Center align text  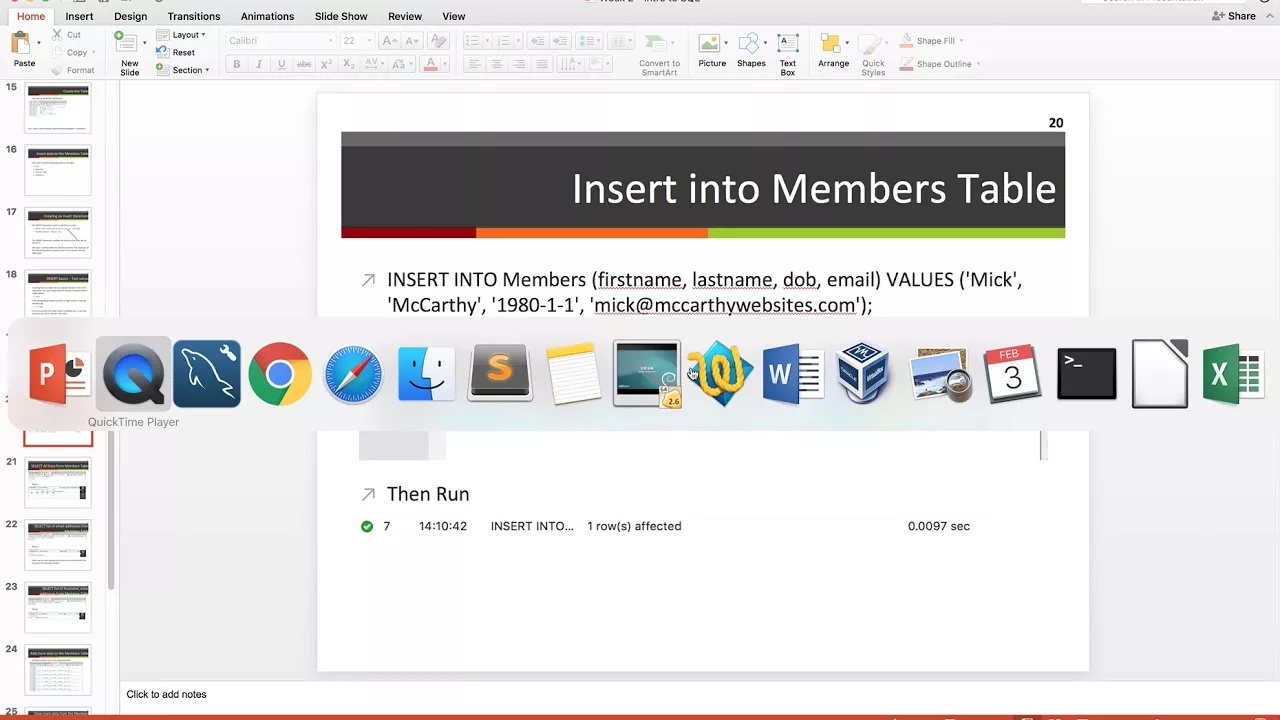[x=496, y=64]
